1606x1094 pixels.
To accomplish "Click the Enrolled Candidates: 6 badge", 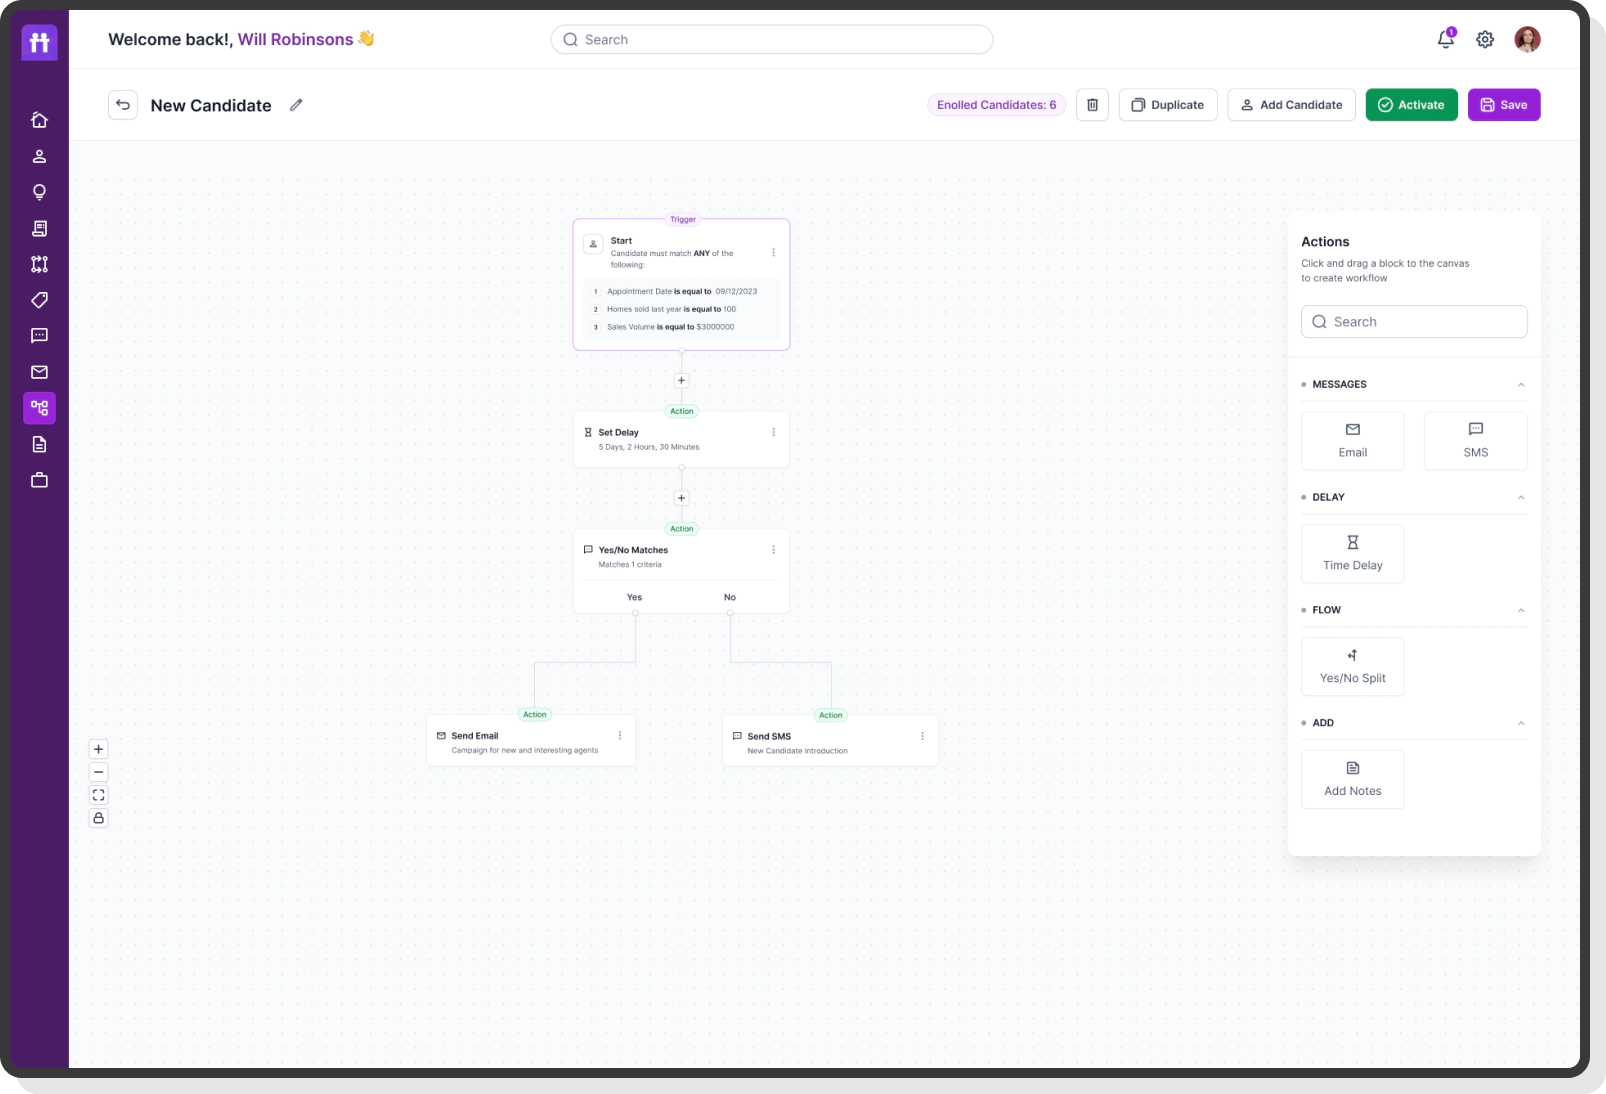I will 996,105.
